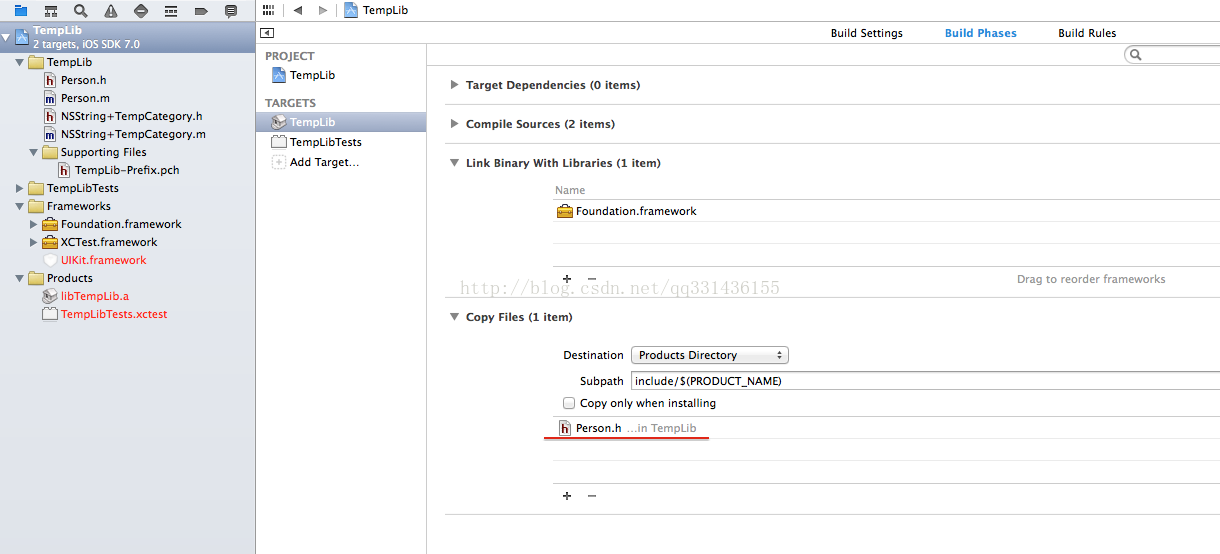The image size is (1220, 554).
Task: Open the Build Rules tab
Action: (x=1087, y=33)
